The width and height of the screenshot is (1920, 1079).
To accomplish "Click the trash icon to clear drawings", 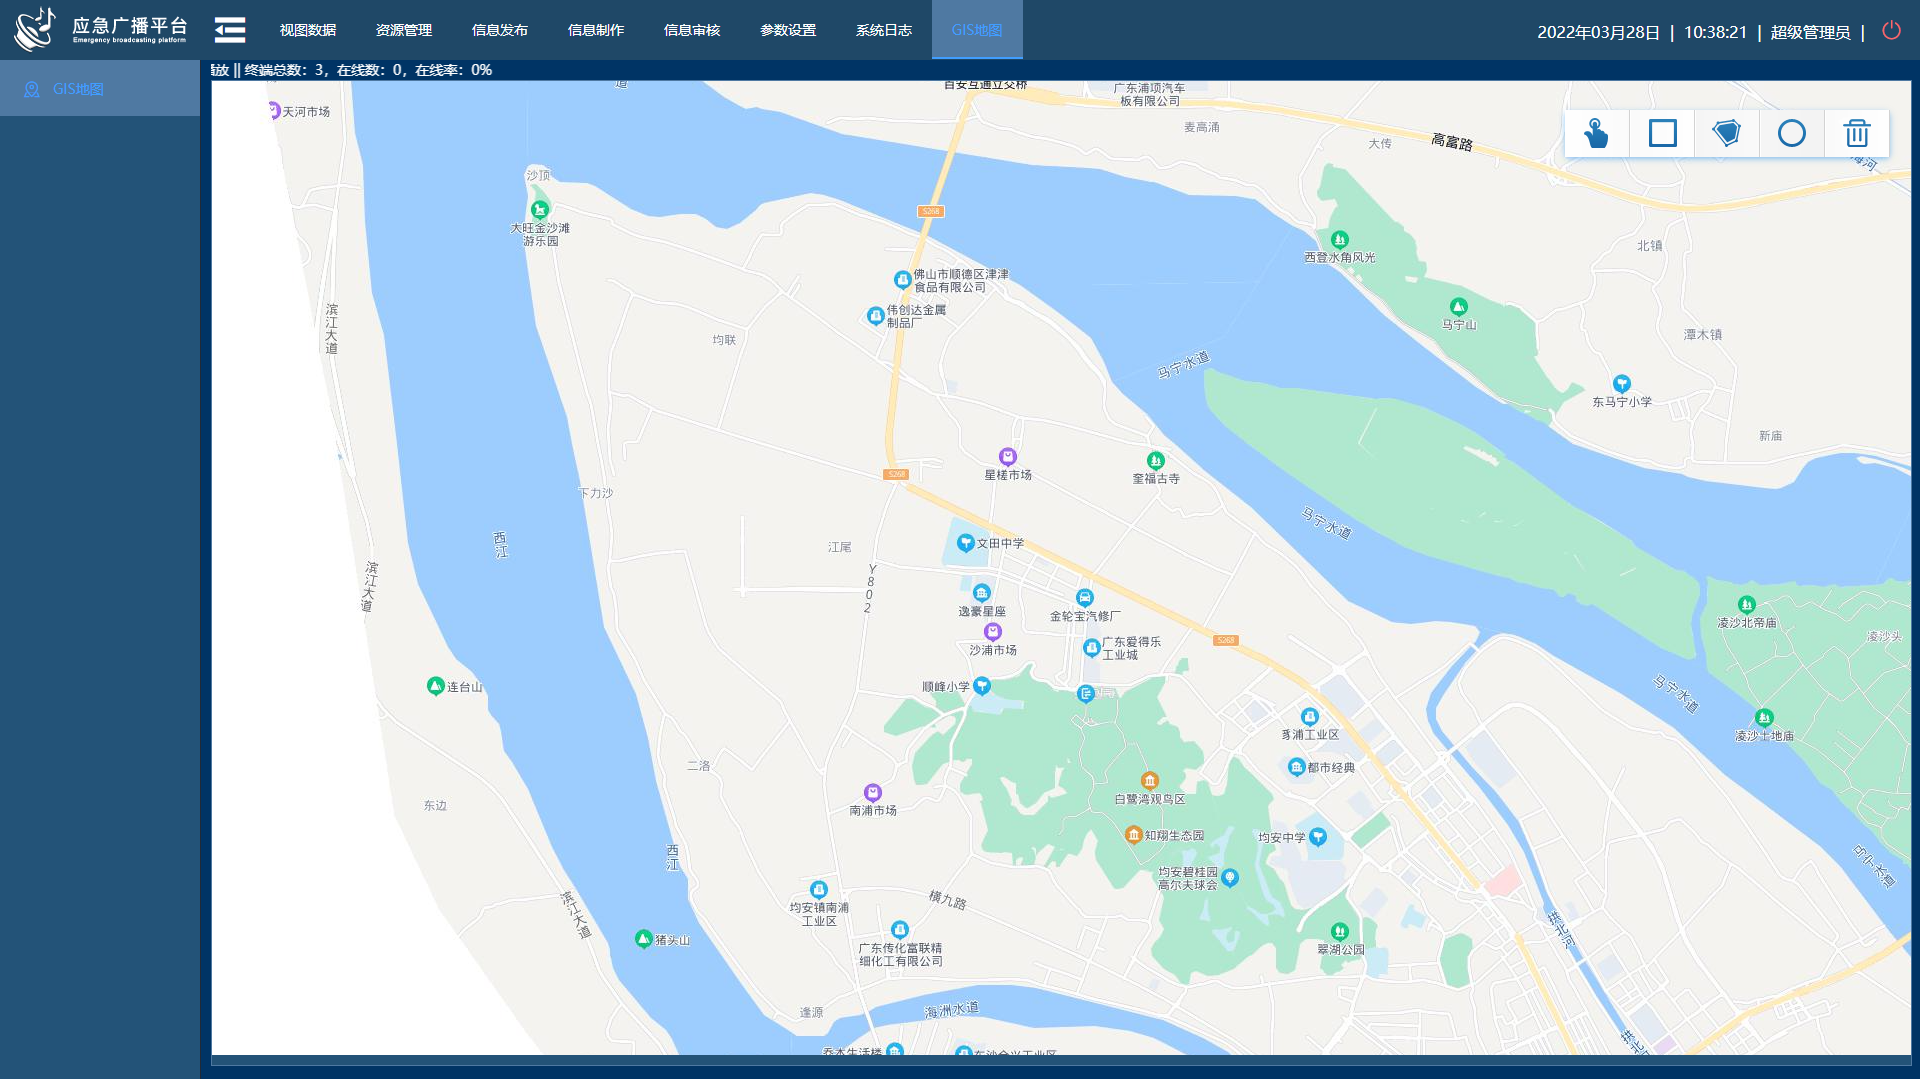I will pyautogui.click(x=1856, y=133).
